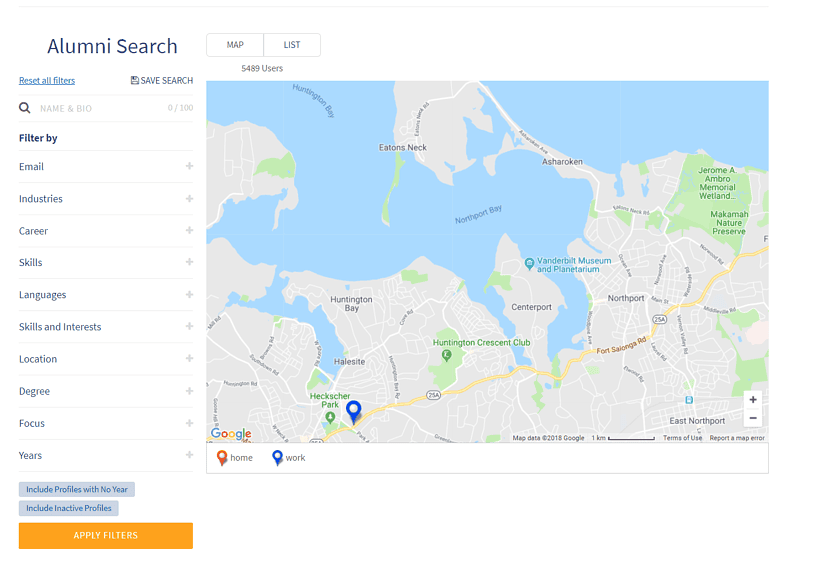The height and width of the screenshot is (563, 833).
Task: Click the Vanderbilt Museum marker icon
Action: (529, 263)
